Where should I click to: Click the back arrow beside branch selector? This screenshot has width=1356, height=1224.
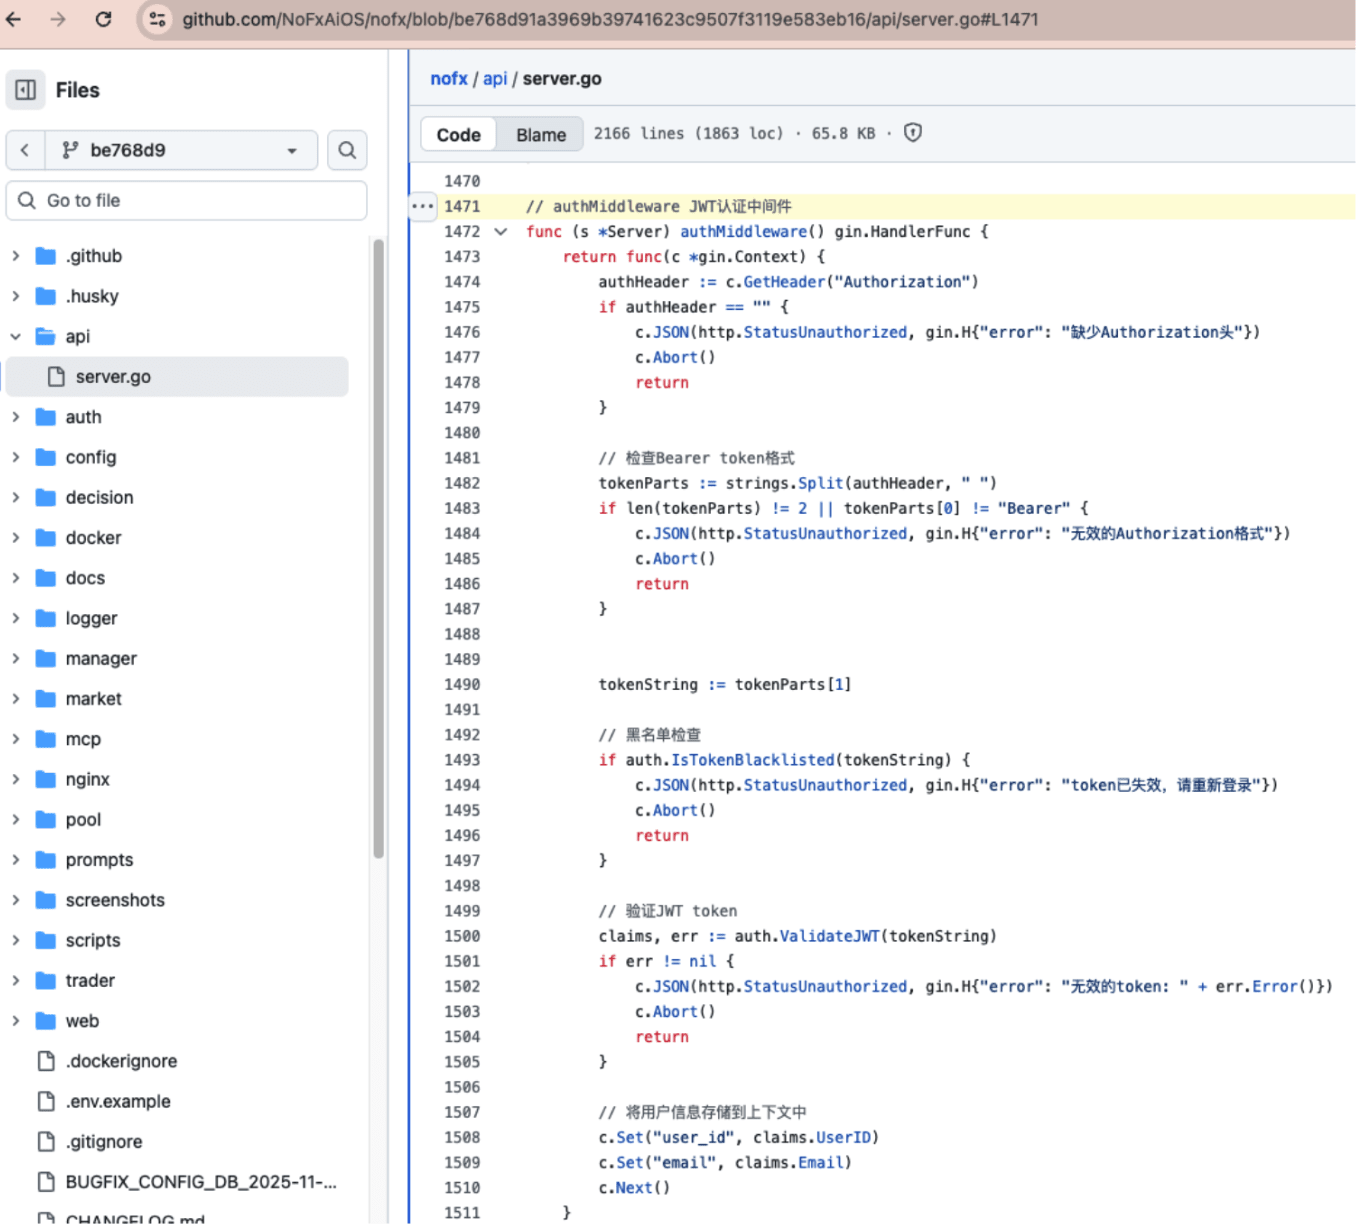(x=25, y=150)
